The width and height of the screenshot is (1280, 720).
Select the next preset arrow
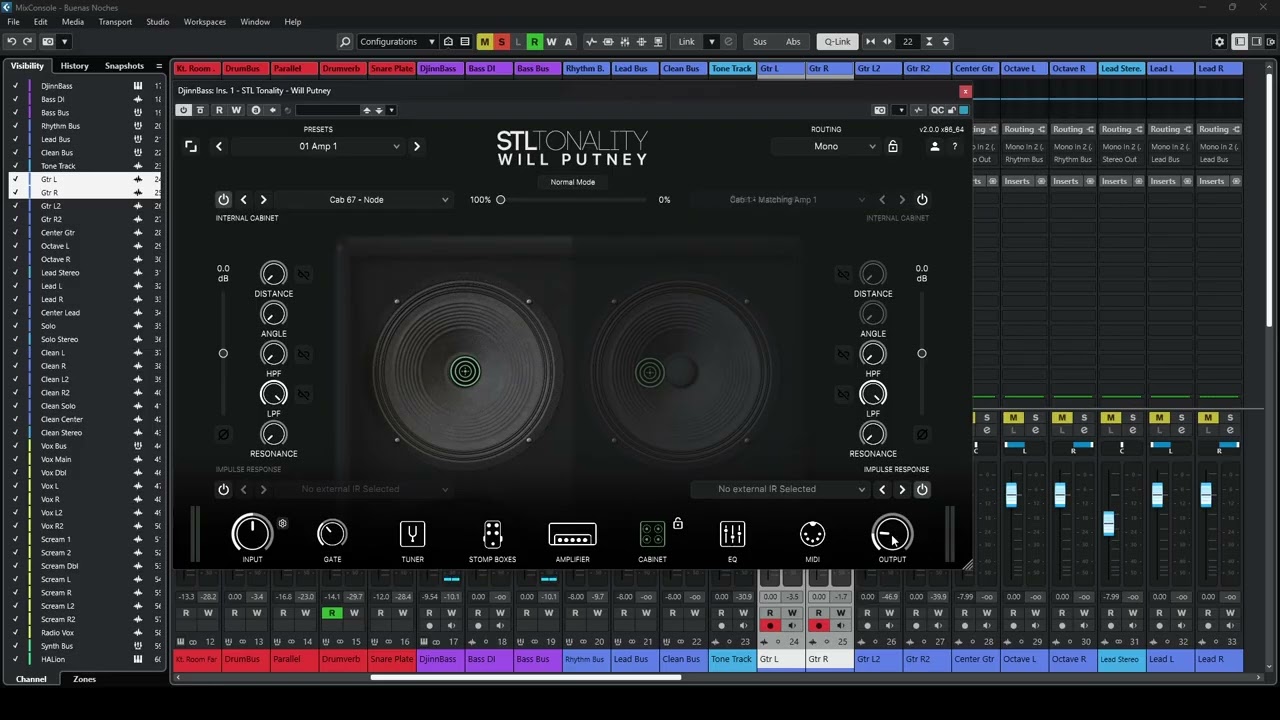[417, 146]
